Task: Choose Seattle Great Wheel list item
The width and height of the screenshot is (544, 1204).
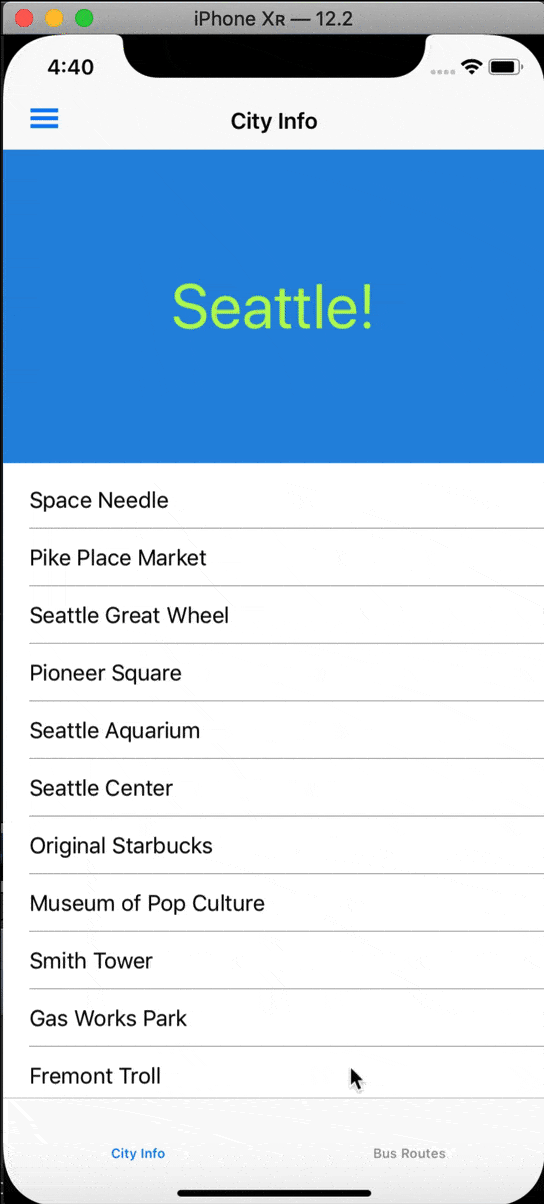Action: (274, 615)
